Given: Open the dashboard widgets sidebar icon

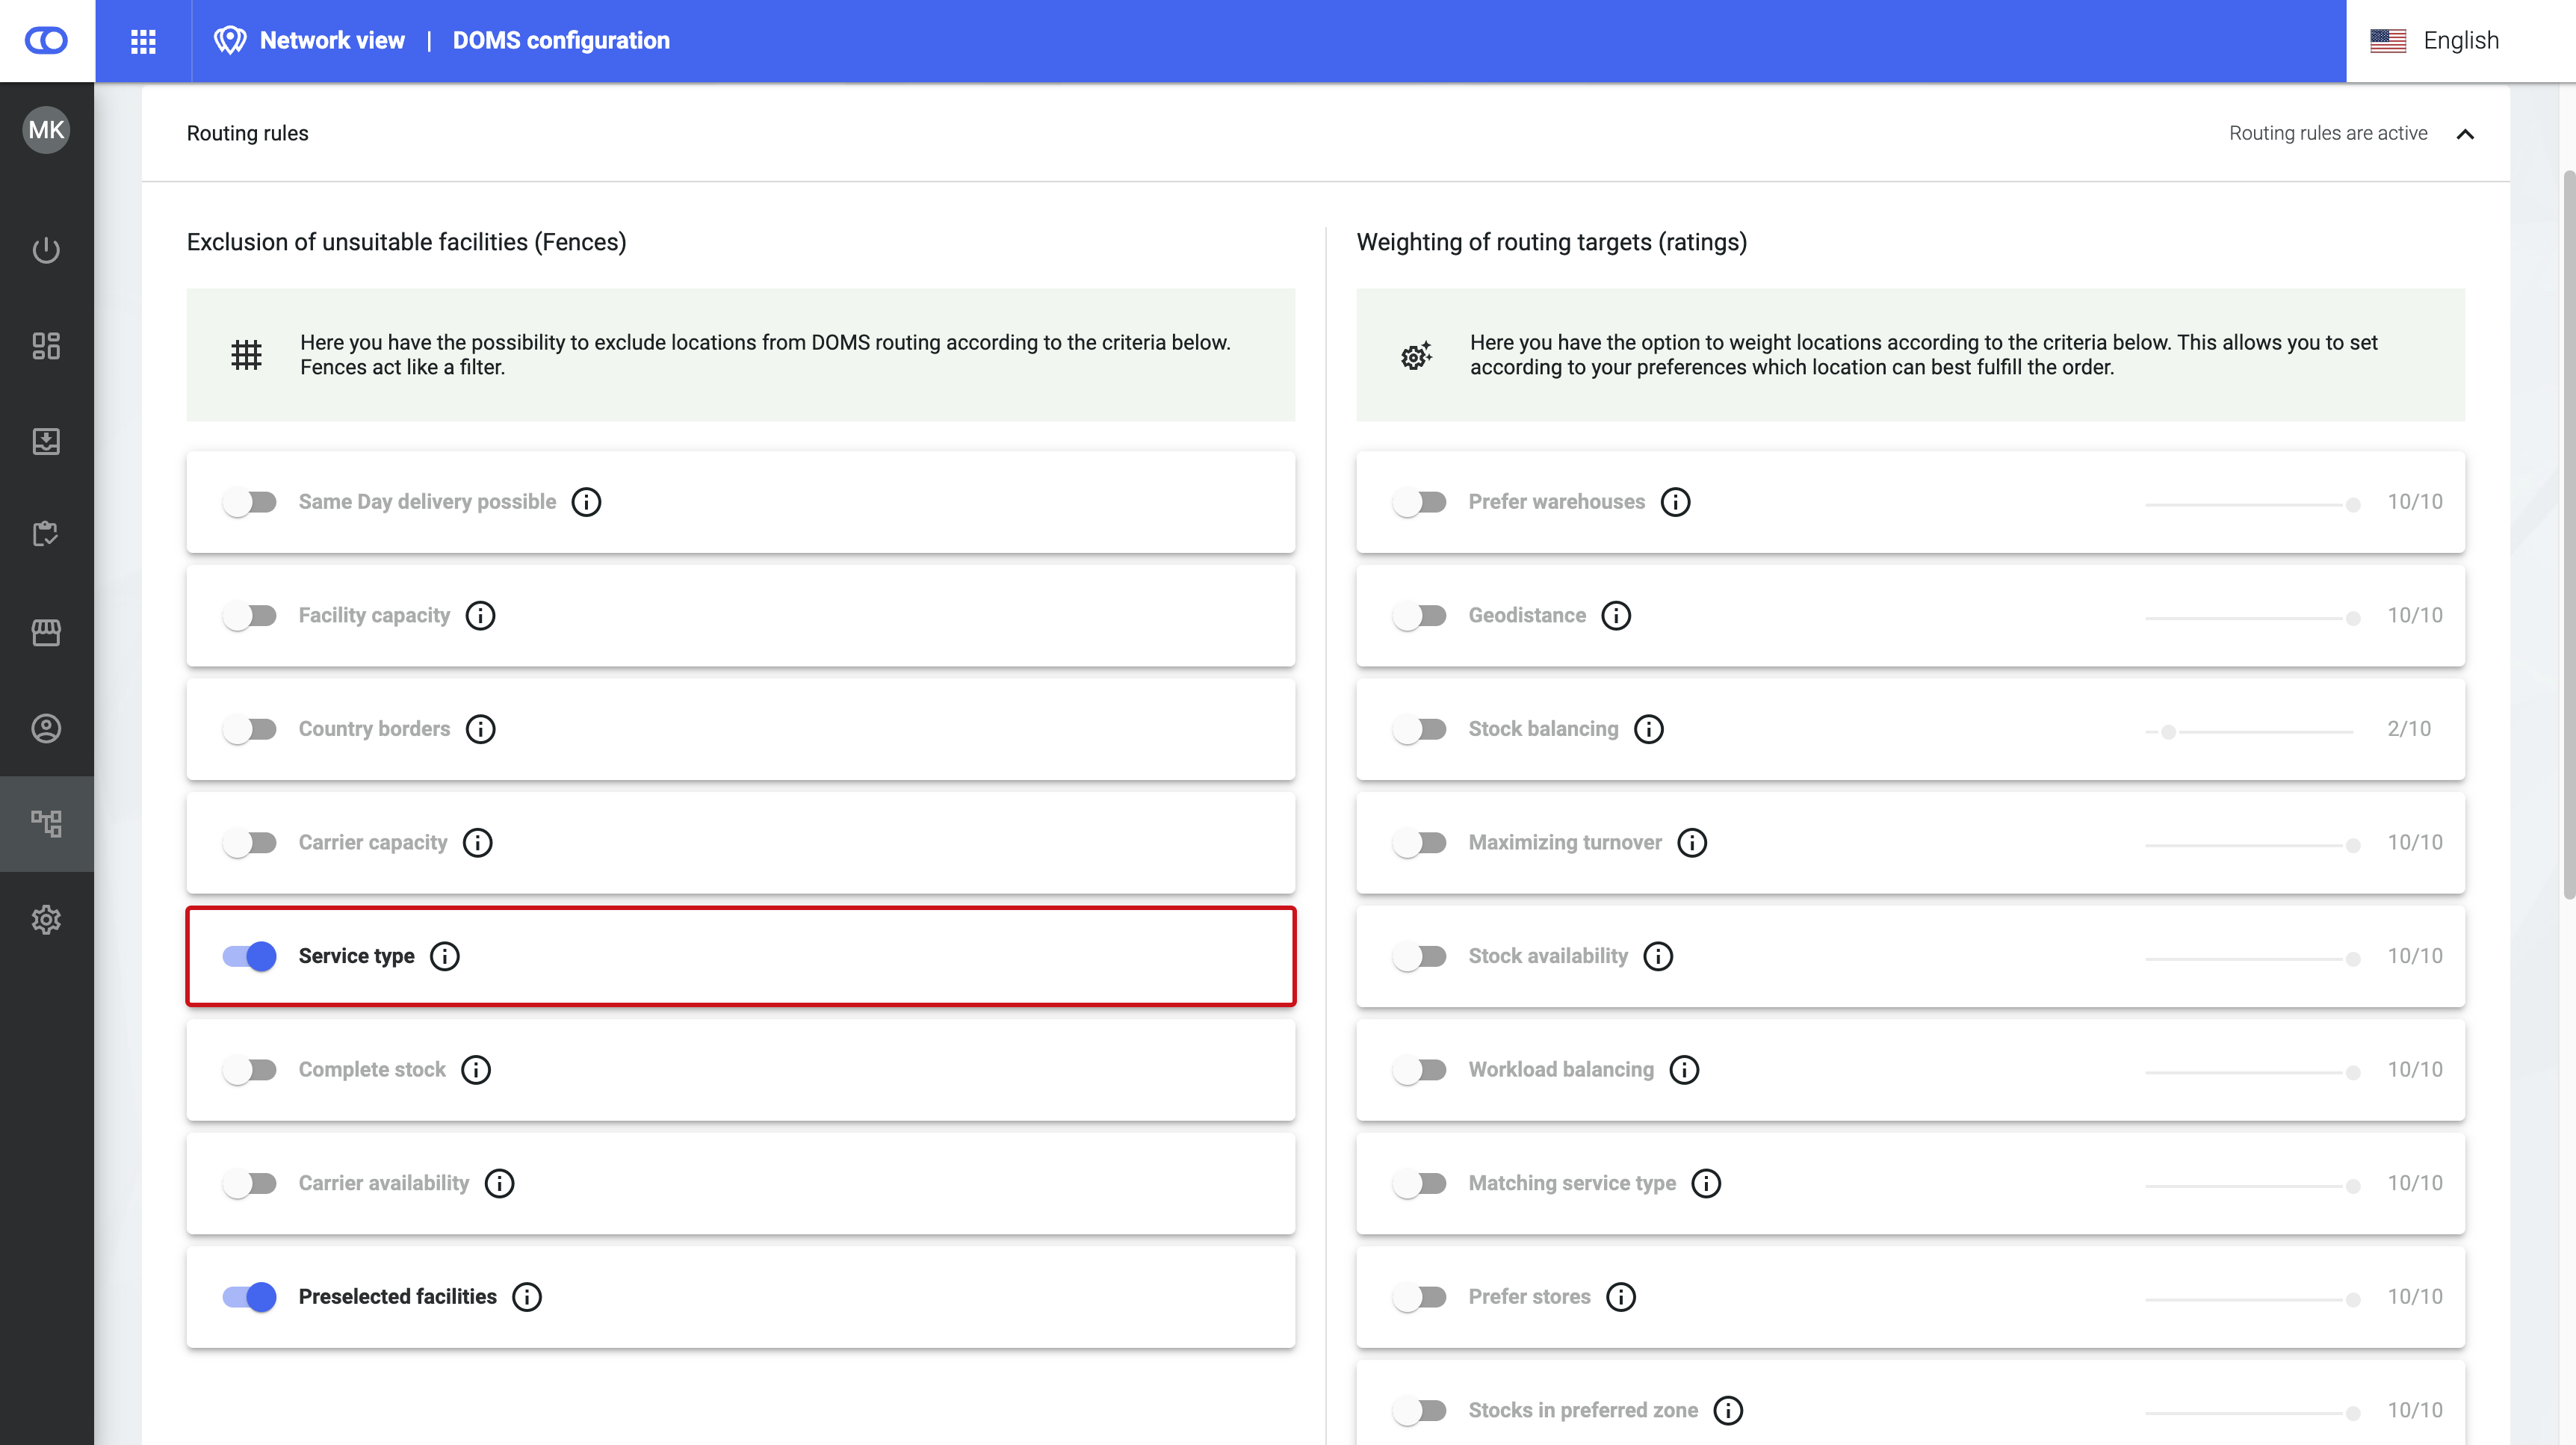Looking at the screenshot, I should click(x=46, y=346).
